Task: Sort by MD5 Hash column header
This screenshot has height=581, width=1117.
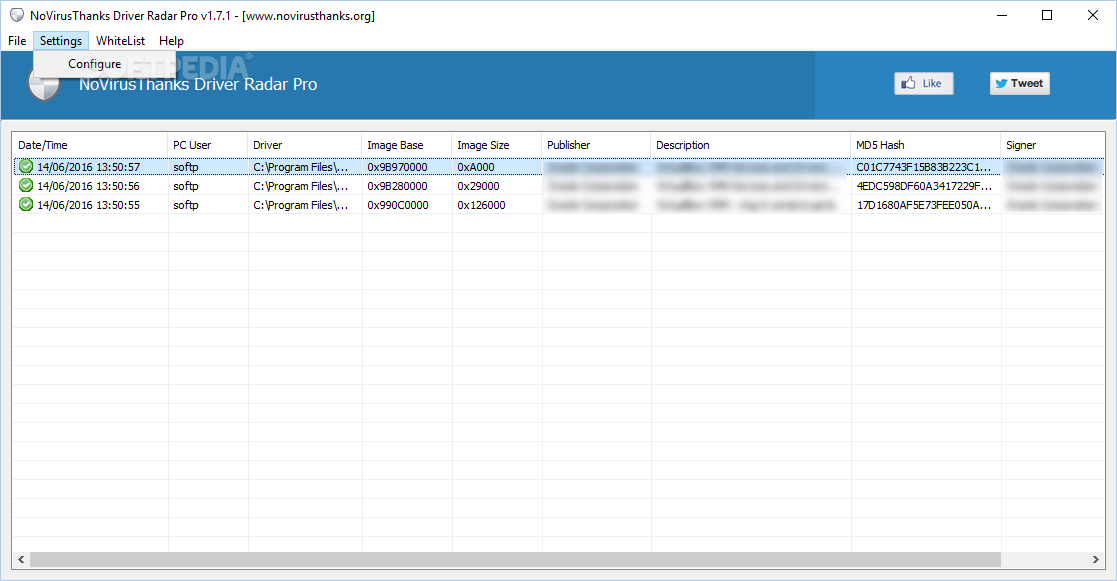Action: point(925,145)
